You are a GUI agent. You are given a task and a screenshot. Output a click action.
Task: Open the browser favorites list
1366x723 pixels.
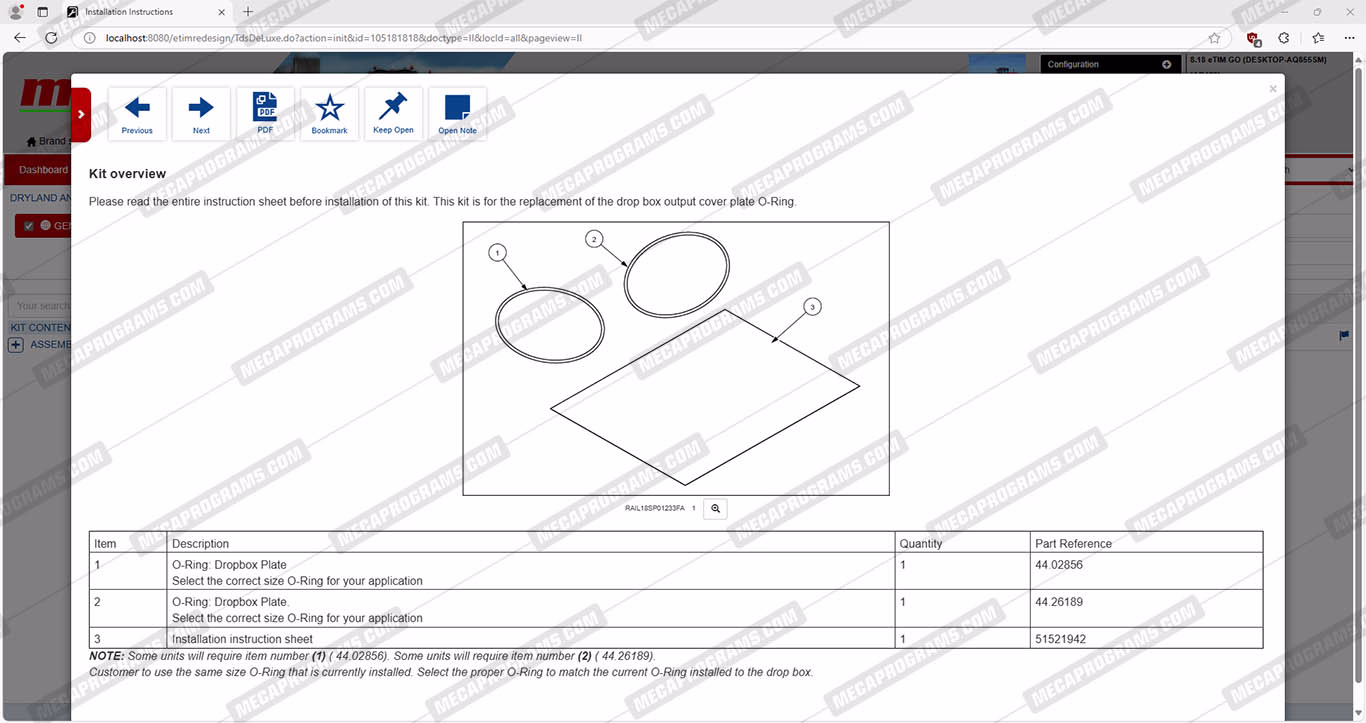pos(1318,38)
